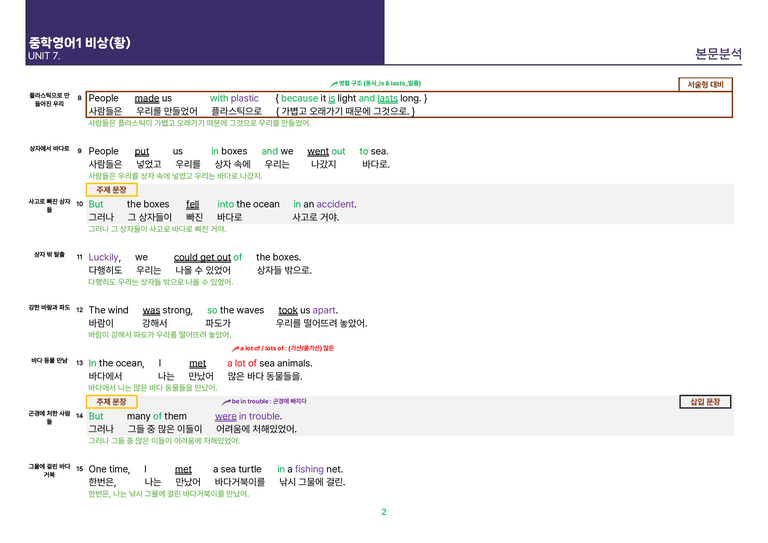Click the red a lot of / lots of note
The image size is (768, 543).
pyautogui.click(x=283, y=348)
